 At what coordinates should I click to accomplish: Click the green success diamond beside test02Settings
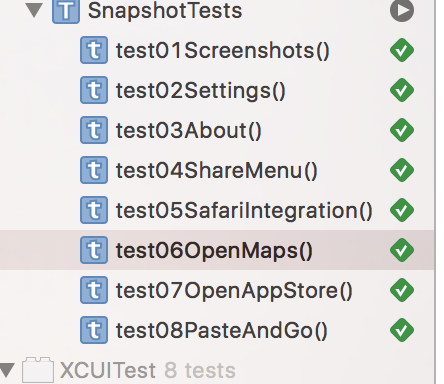tap(402, 90)
